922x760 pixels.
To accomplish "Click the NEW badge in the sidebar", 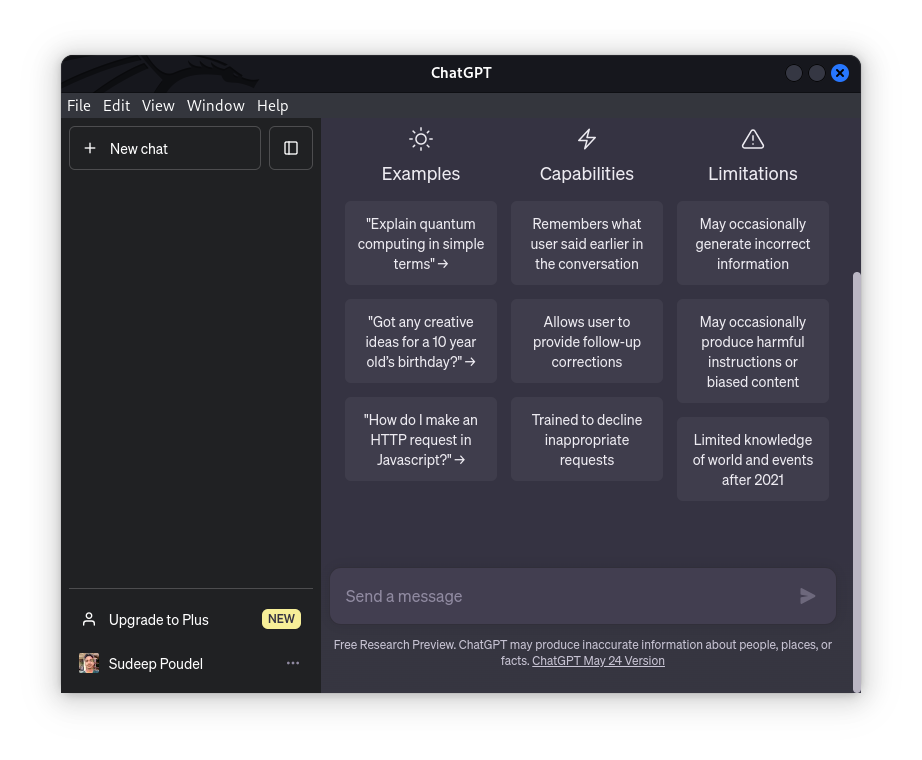I will [281, 618].
